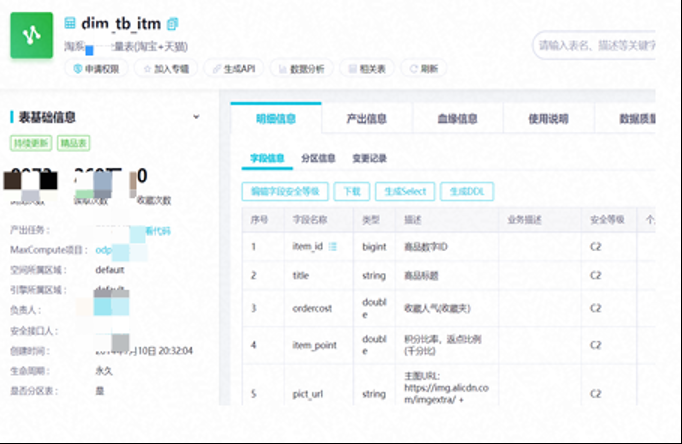Switch to the 产出信息 tab
Image resolution: width=682 pixels, height=444 pixels.
click(x=367, y=118)
